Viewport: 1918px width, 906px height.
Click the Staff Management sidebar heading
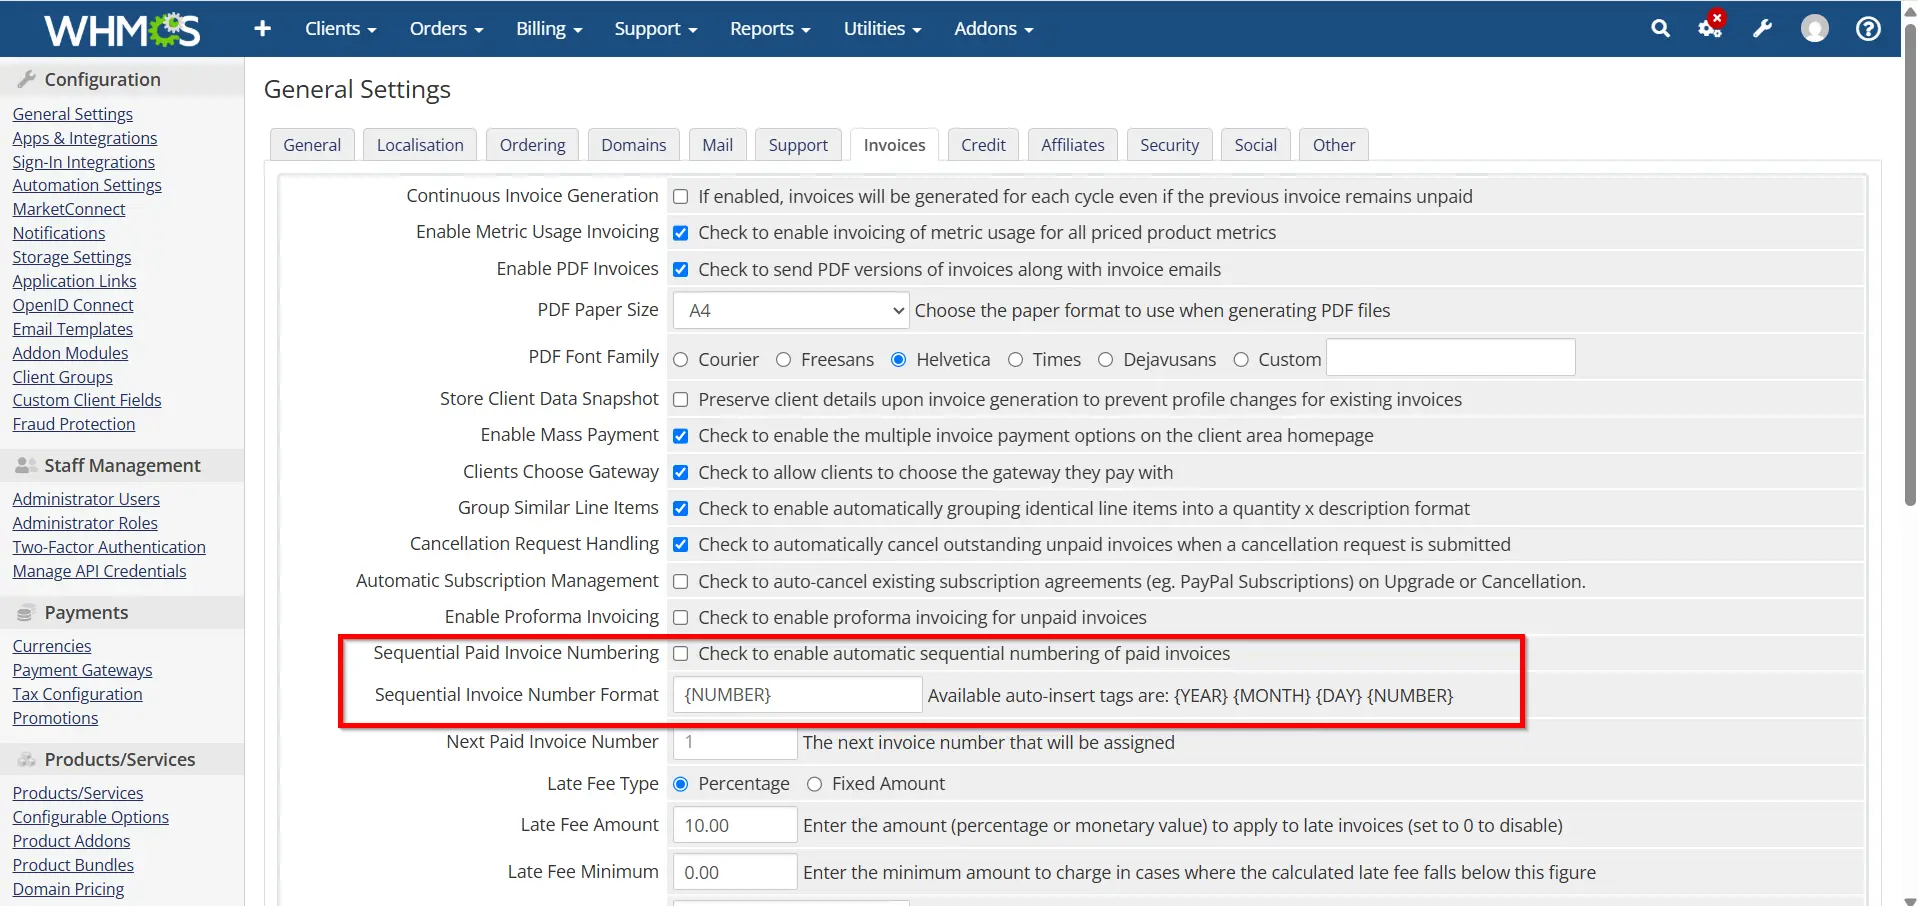coord(122,465)
